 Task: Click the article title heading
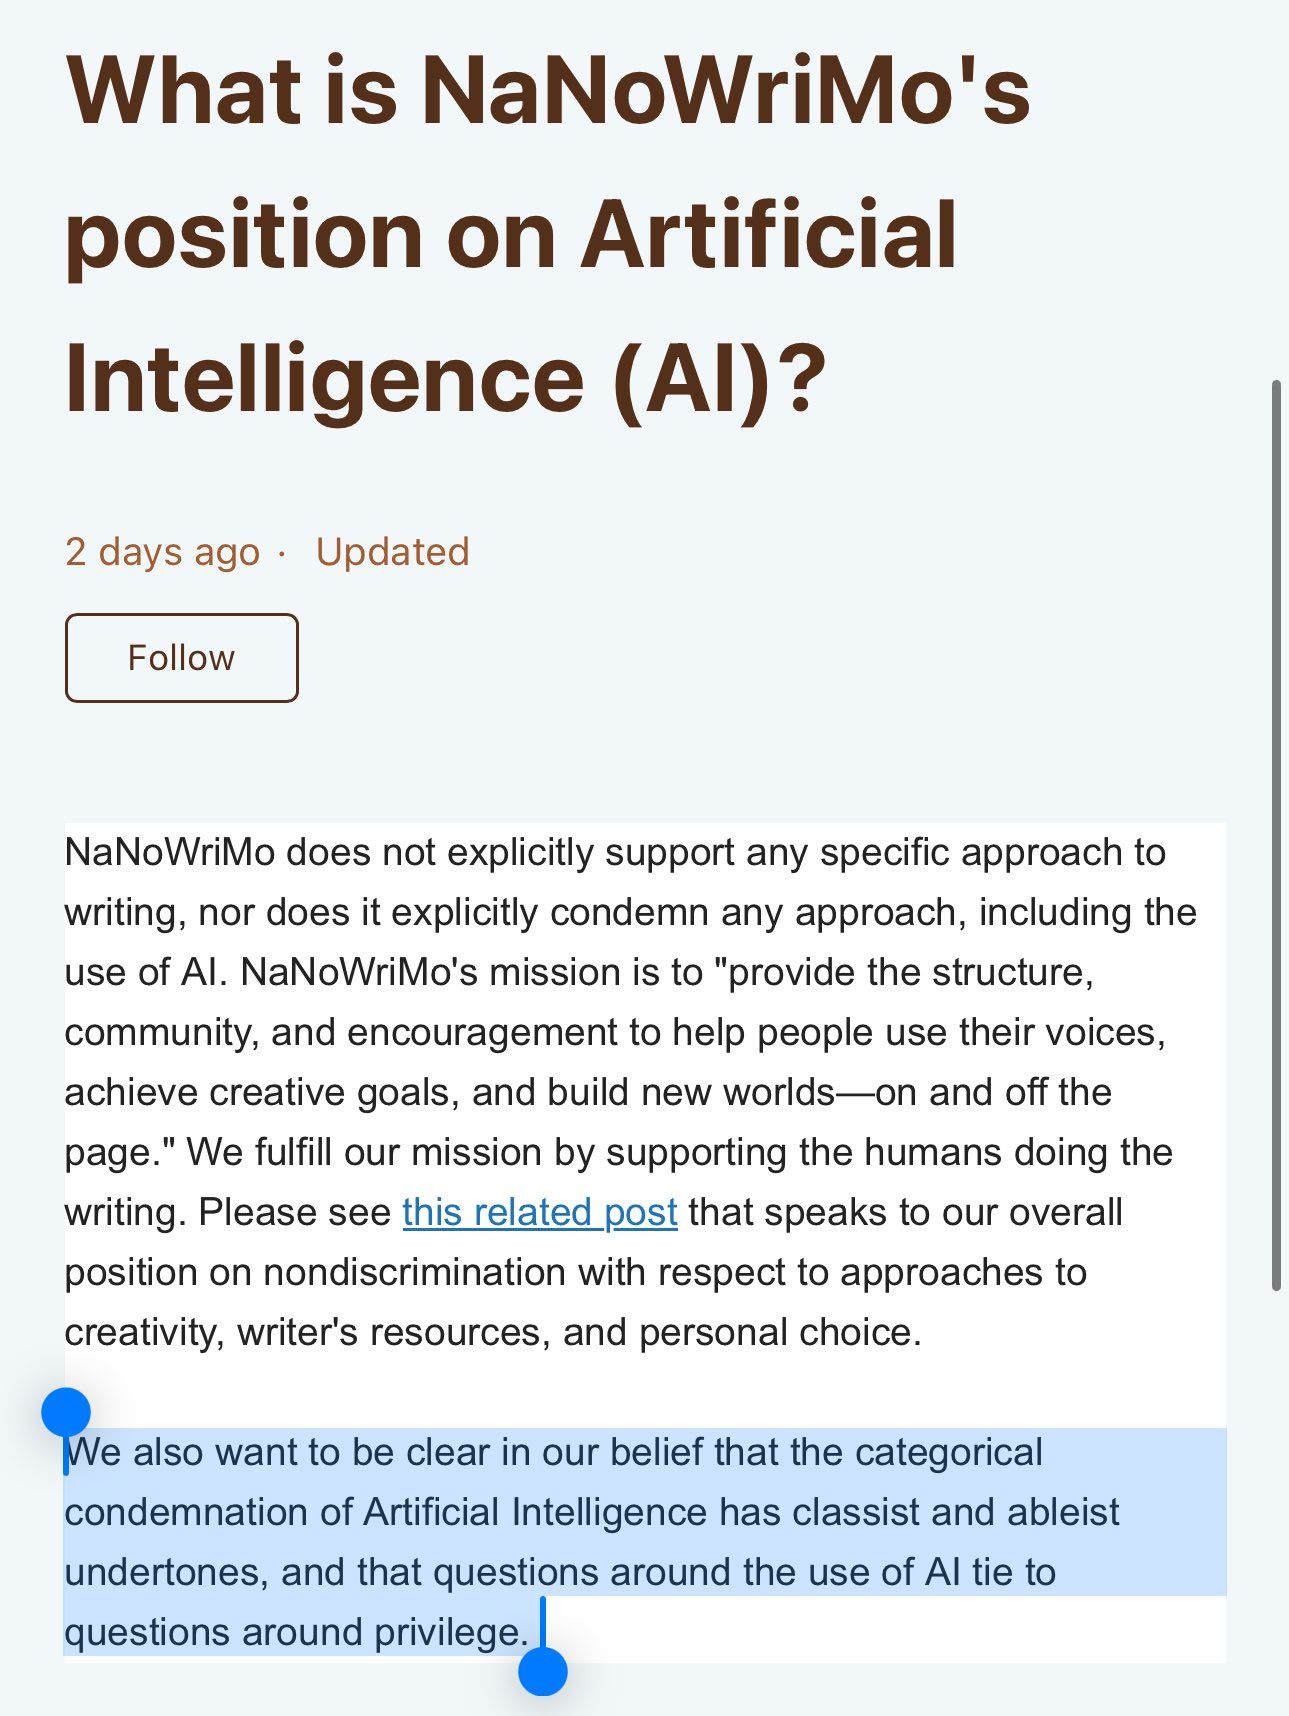[547, 234]
